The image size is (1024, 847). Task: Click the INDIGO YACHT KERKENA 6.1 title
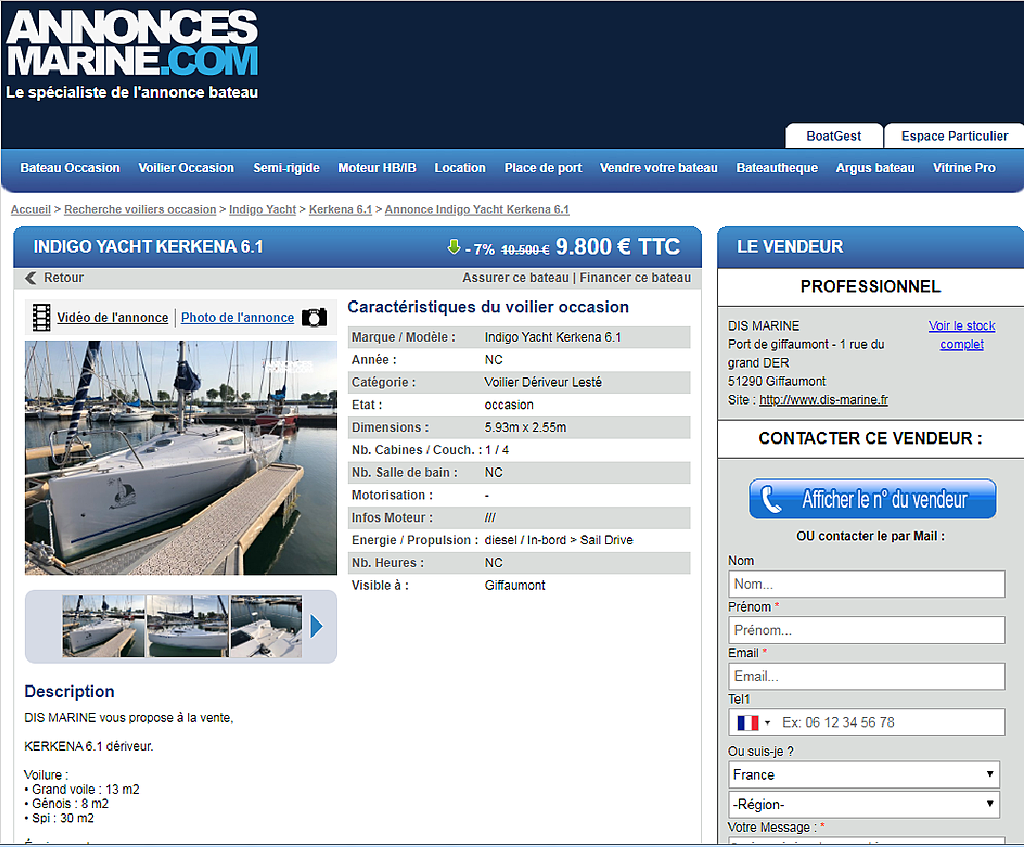148,247
